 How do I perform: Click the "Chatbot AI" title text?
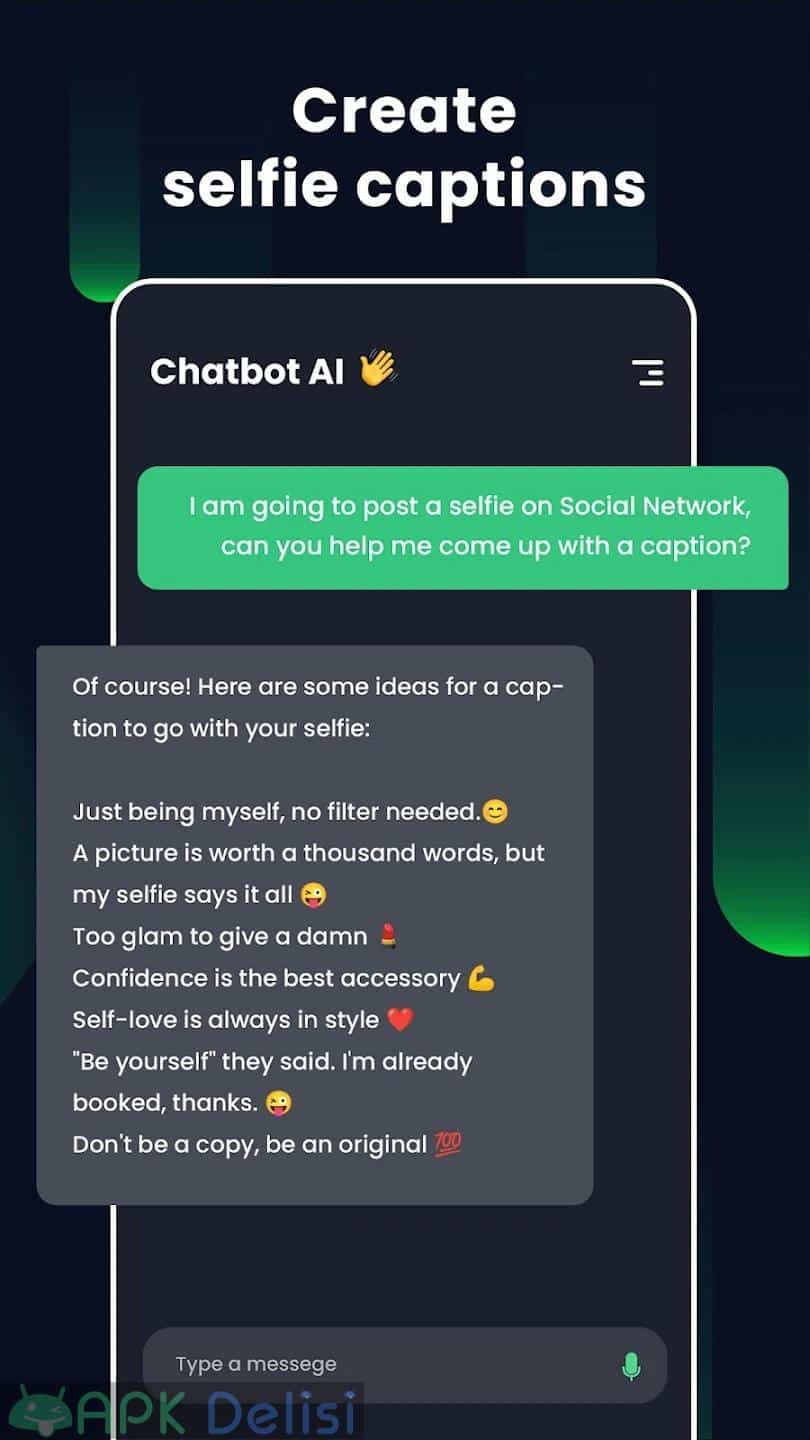tap(247, 371)
